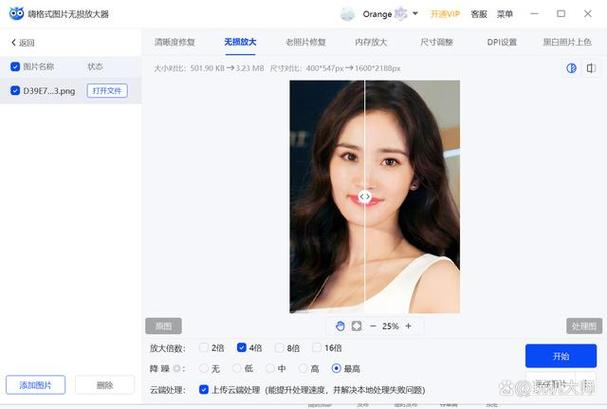Image resolution: width=607 pixels, height=409 pixels.
Task: Select 8倍 magnification
Action: pyautogui.click(x=279, y=347)
